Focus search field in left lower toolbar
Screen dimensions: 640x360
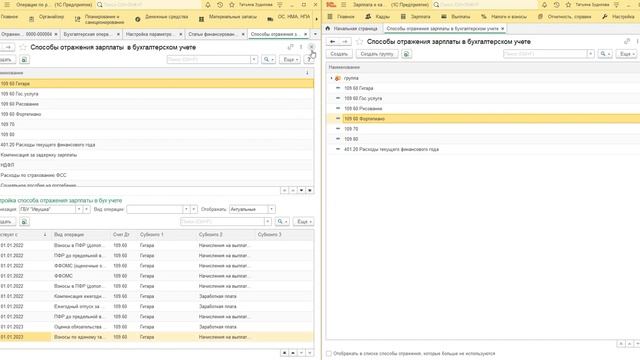[222, 222]
